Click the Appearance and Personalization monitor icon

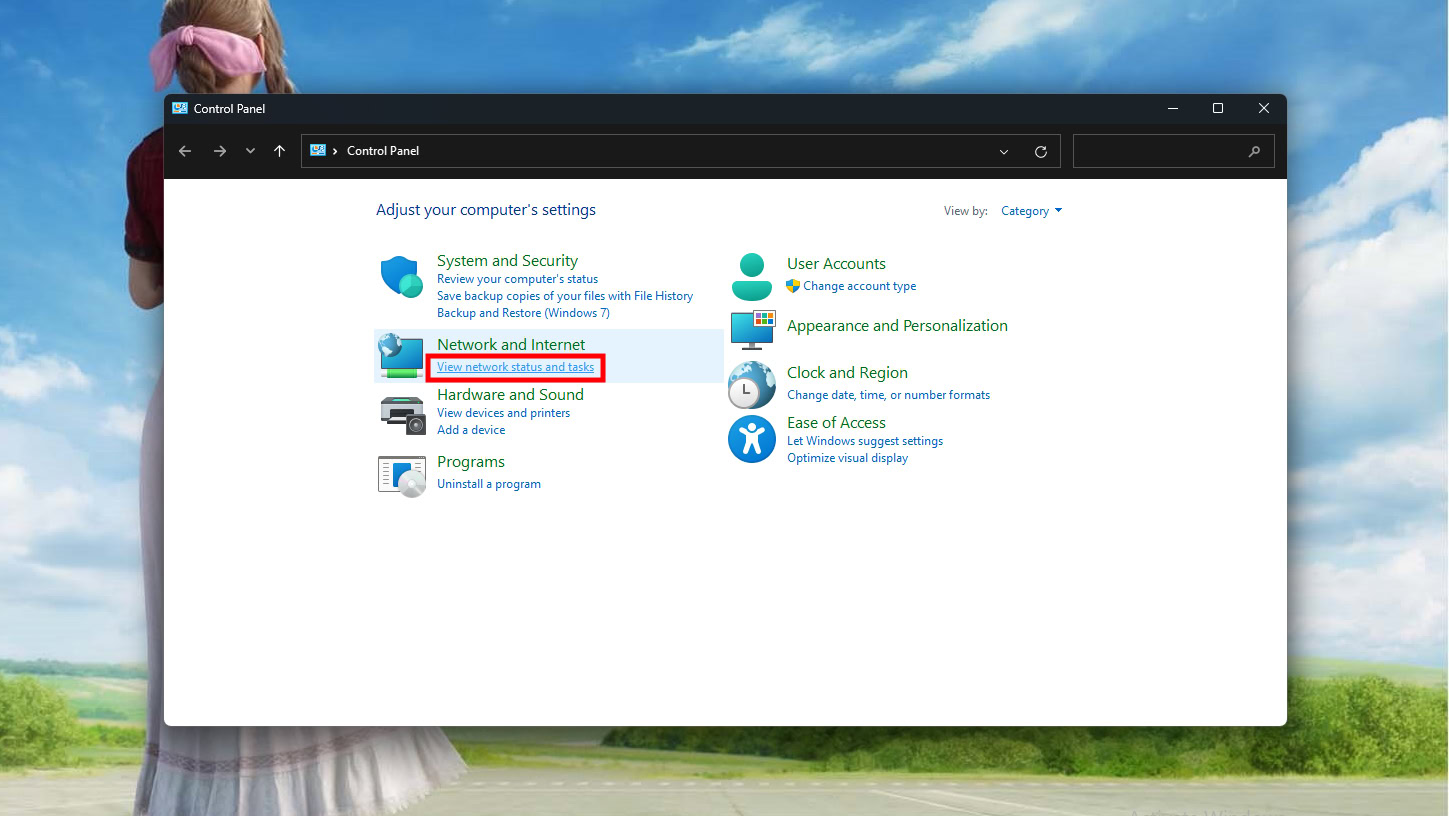pos(752,329)
